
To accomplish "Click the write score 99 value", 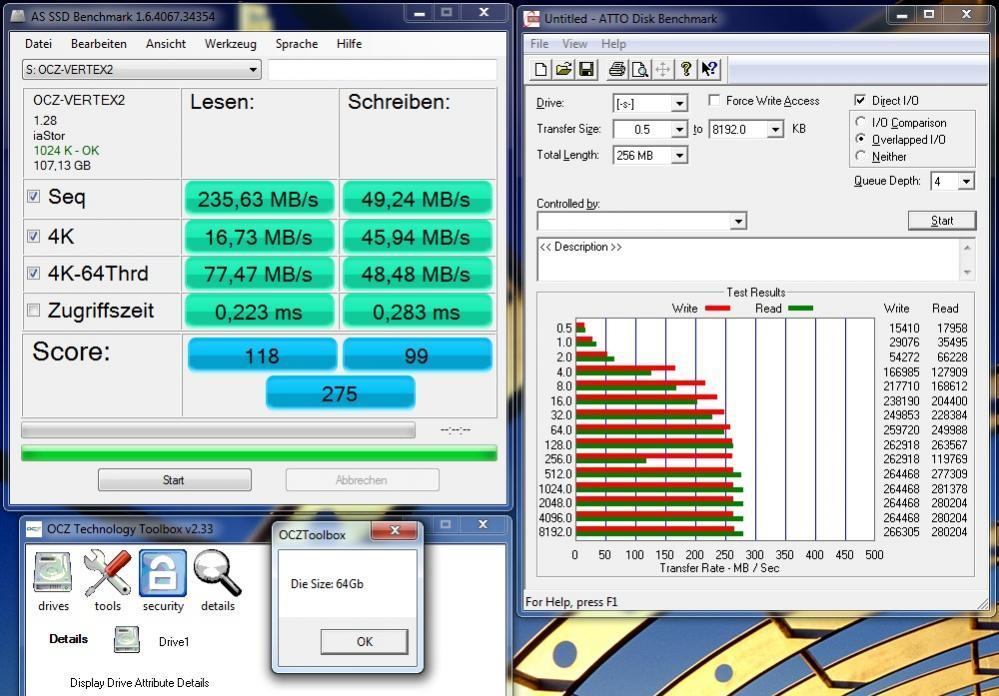I will (417, 355).
